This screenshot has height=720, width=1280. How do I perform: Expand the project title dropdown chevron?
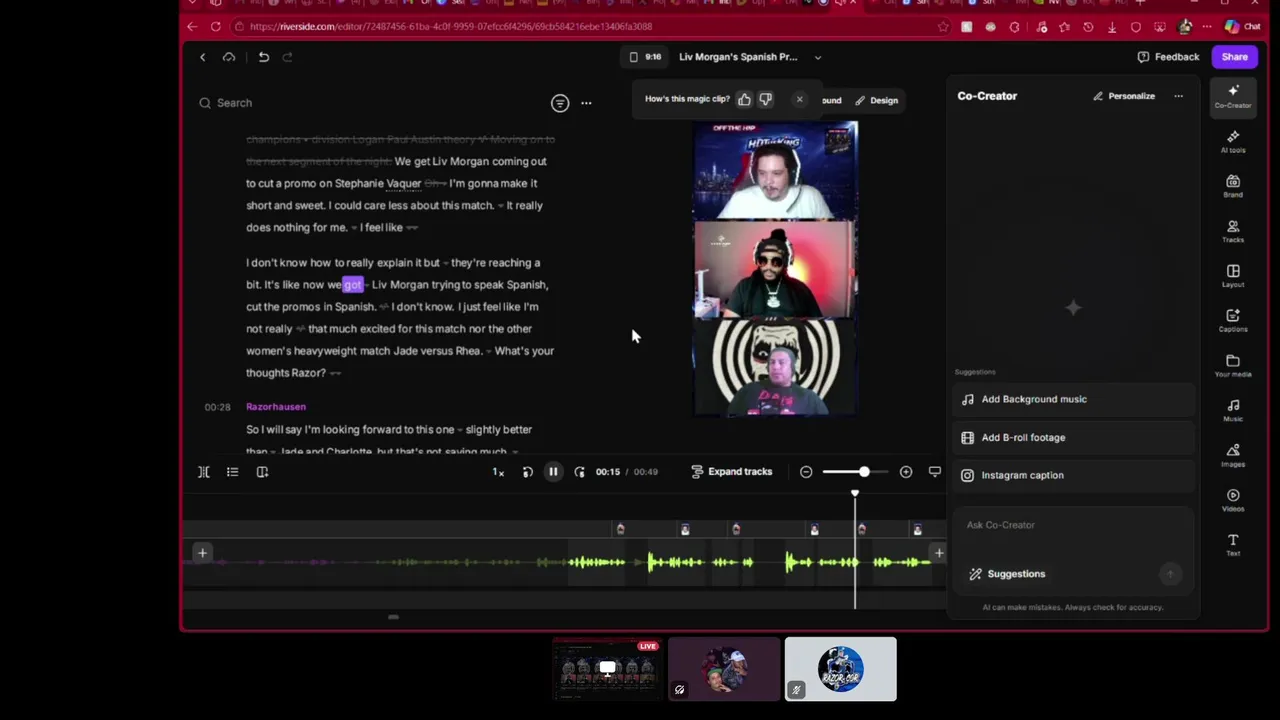(817, 57)
